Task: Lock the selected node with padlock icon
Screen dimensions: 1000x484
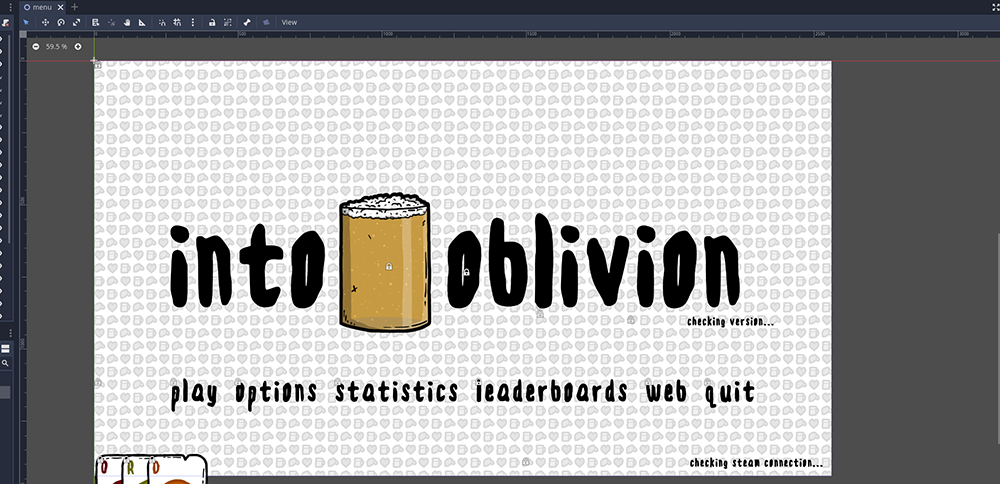Action: pyautogui.click(x=212, y=22)
